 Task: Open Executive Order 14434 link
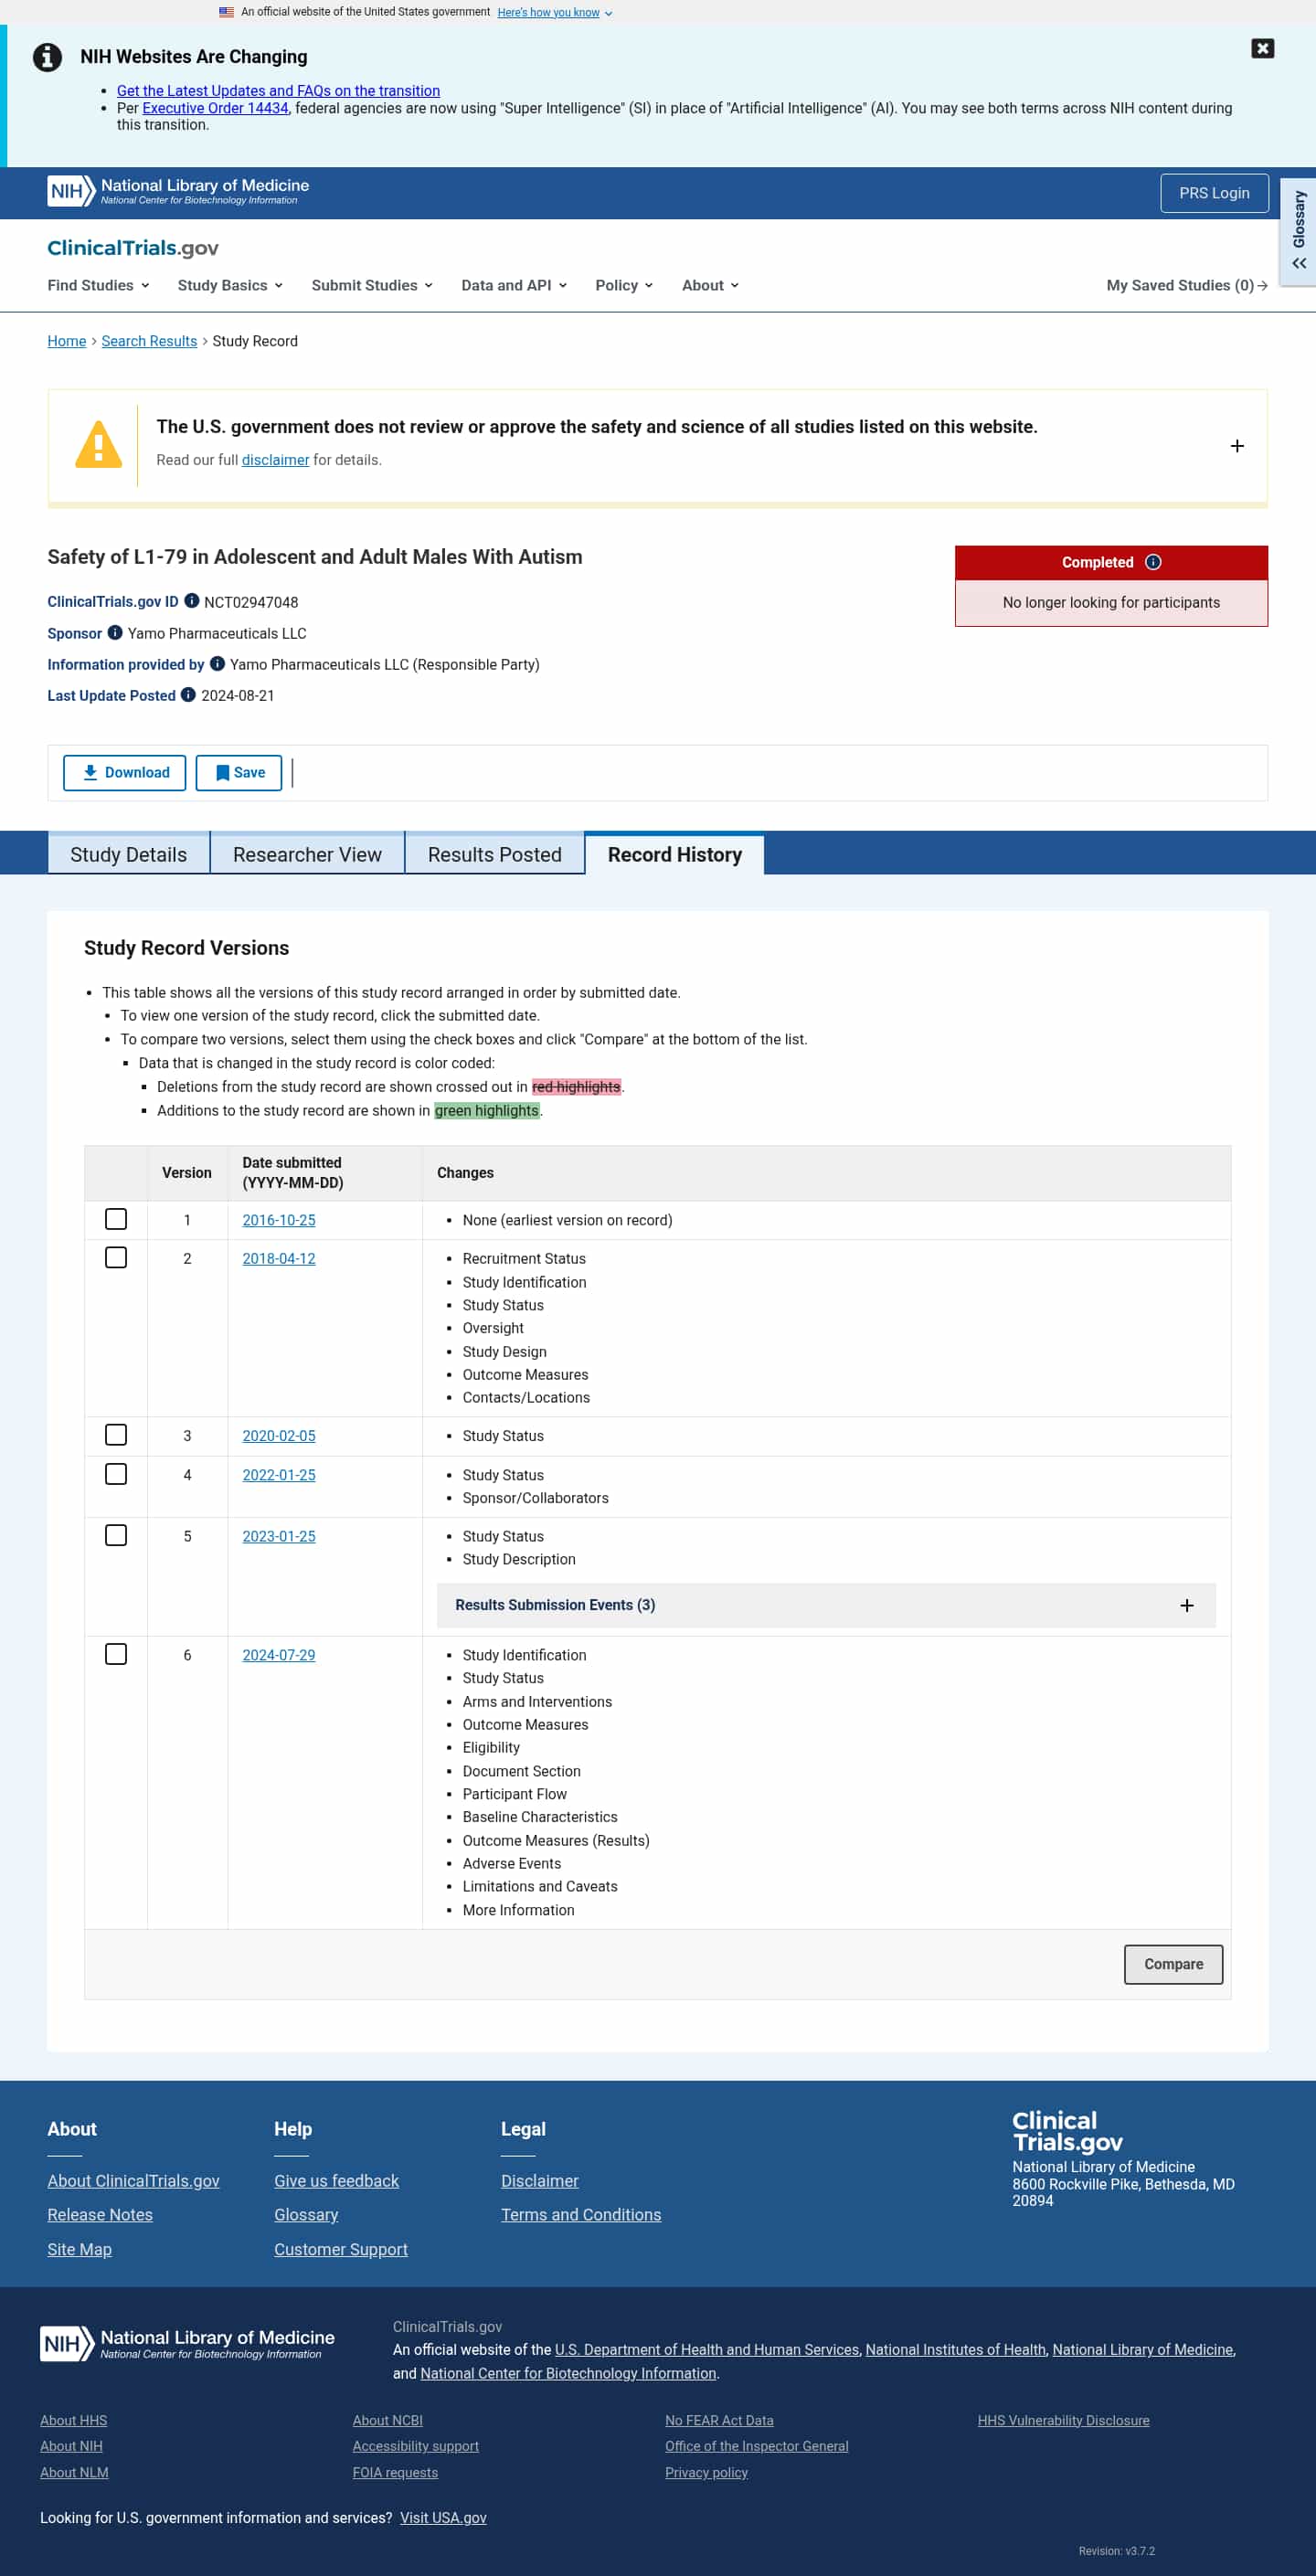(215, 108)
